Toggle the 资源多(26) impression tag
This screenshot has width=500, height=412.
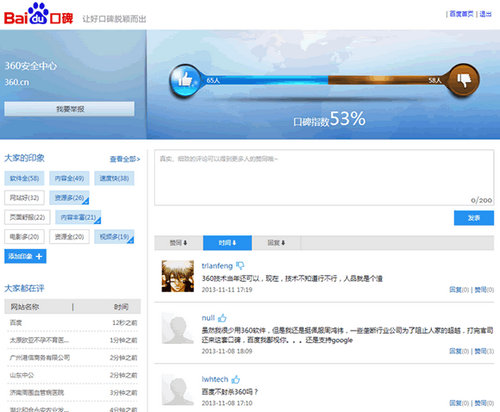tap(69, 198)
